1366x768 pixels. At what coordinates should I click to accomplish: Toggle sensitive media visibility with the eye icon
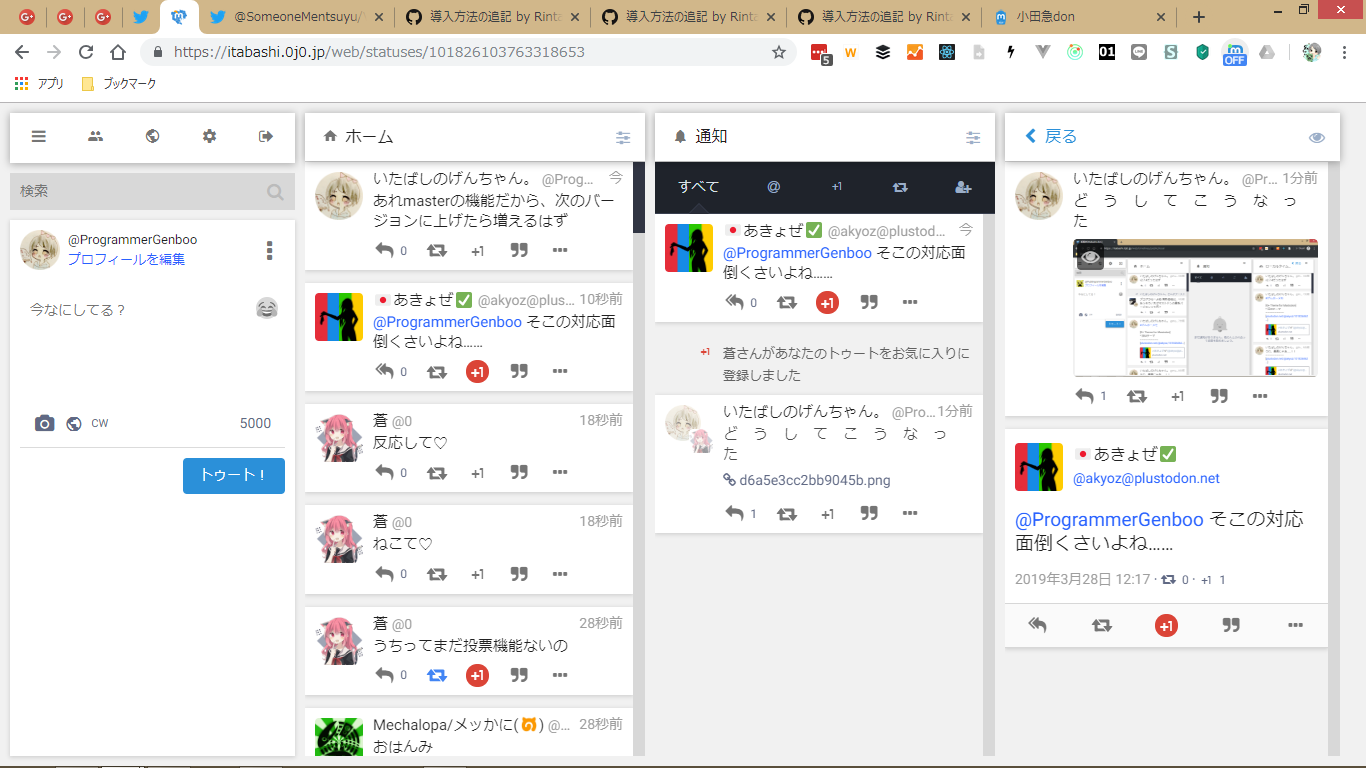click(1317, 138)
